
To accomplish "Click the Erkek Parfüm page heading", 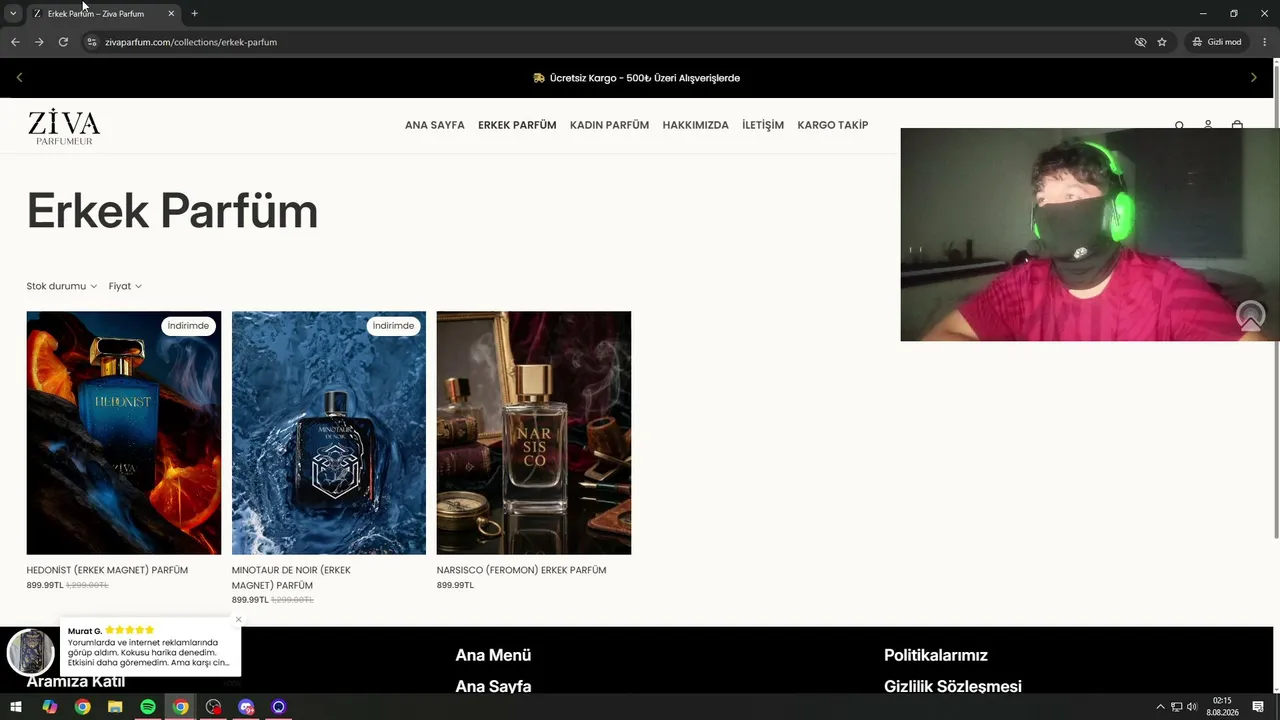I will click(172, 211).
